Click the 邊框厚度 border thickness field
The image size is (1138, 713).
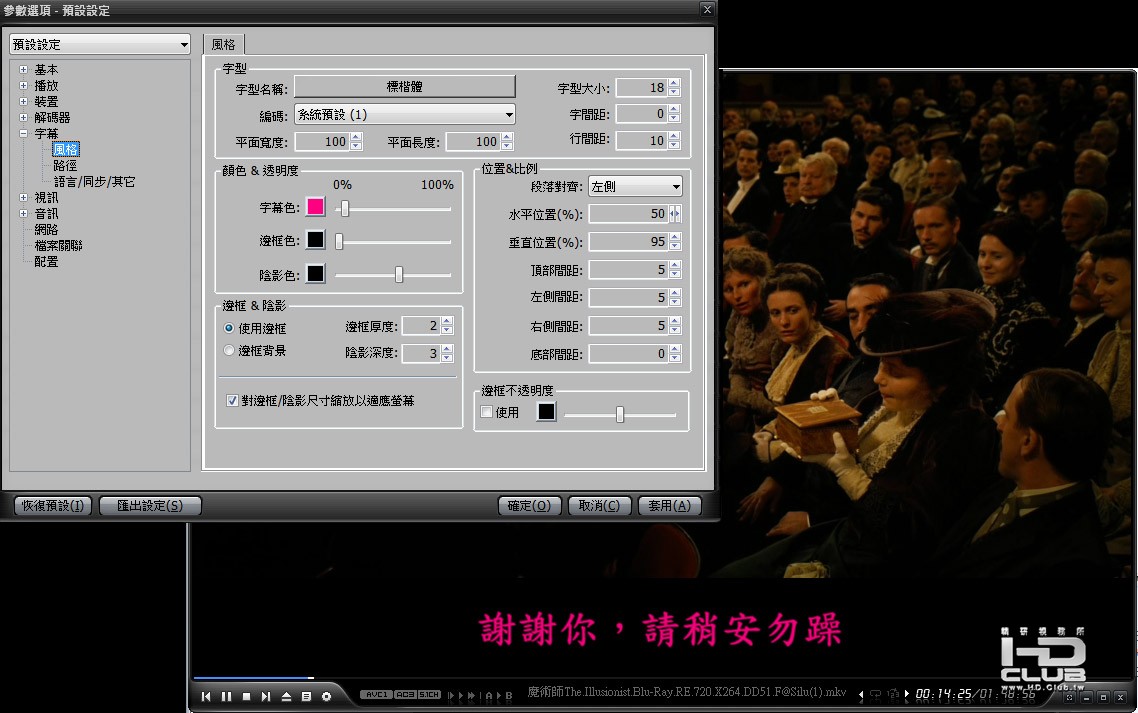click(x=422, y=326)
